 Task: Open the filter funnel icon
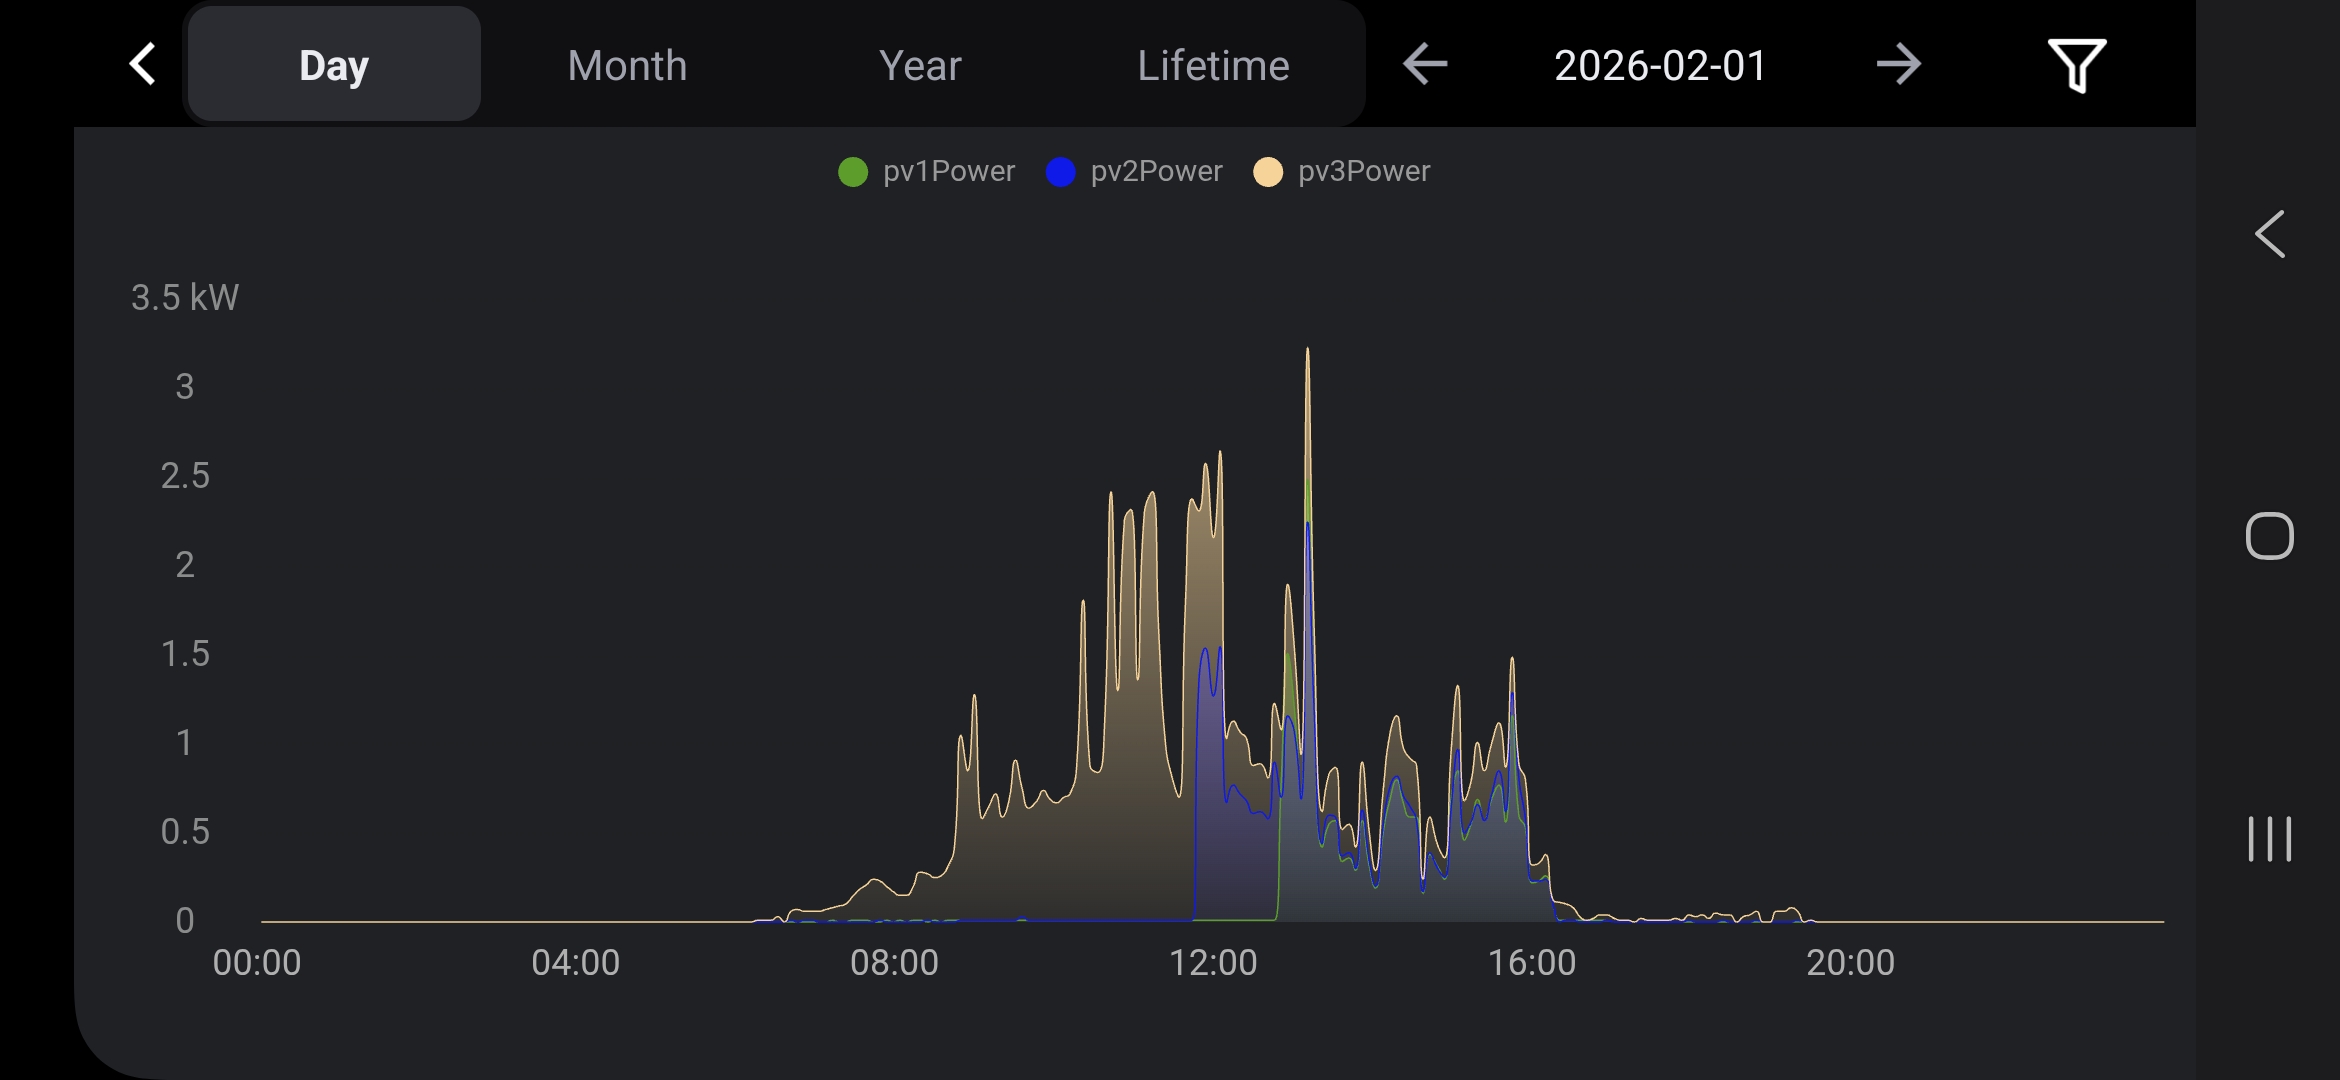2077,66
